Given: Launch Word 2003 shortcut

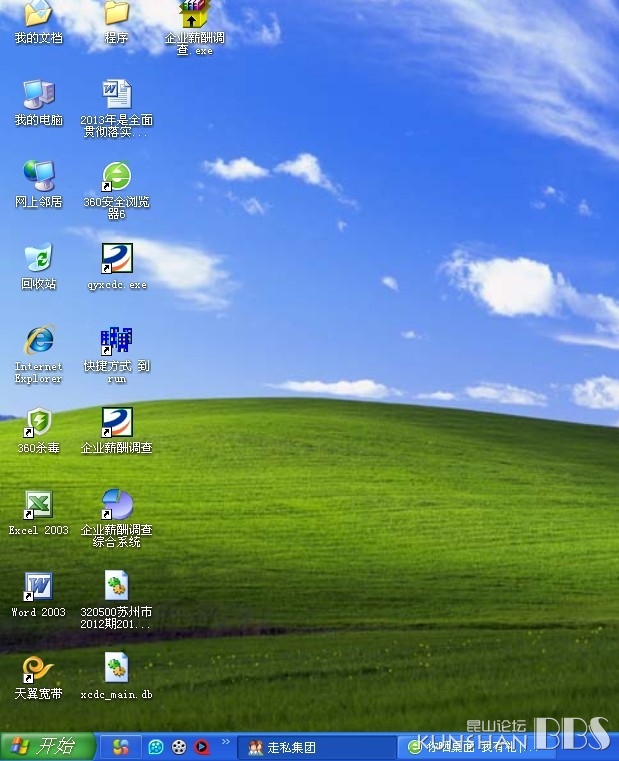Looking at the screenshot, I should pyautogui.click(x=38, y=587).
